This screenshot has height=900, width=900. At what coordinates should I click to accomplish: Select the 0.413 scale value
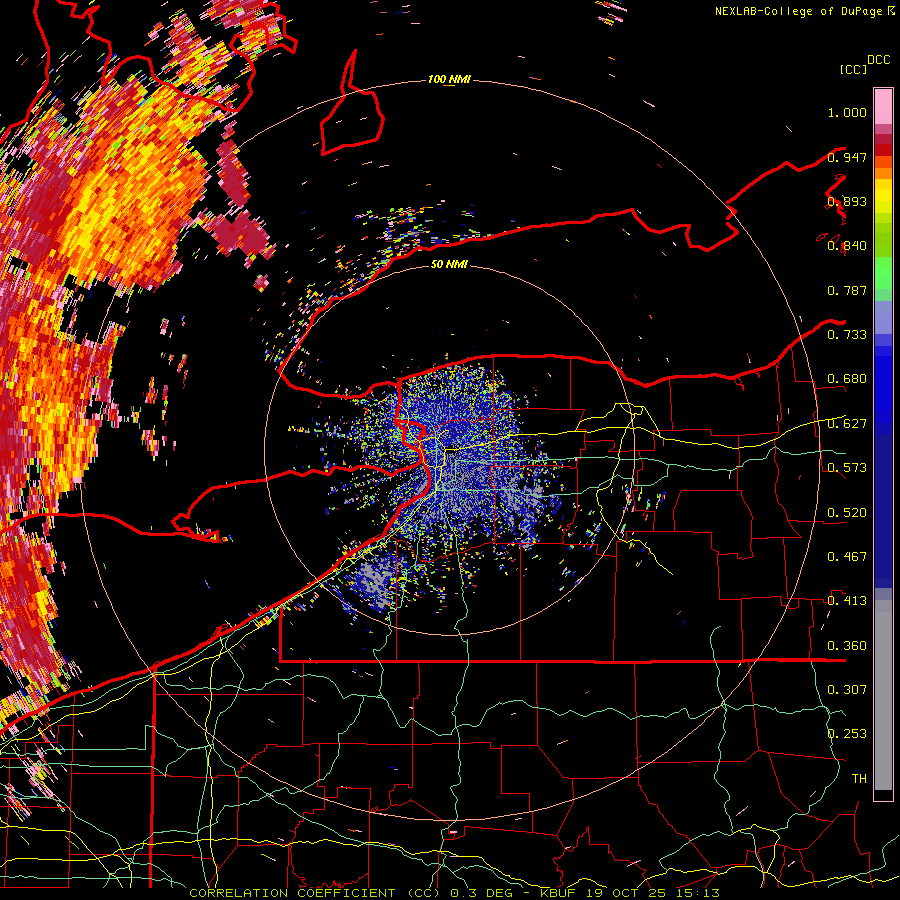[847, 601]
